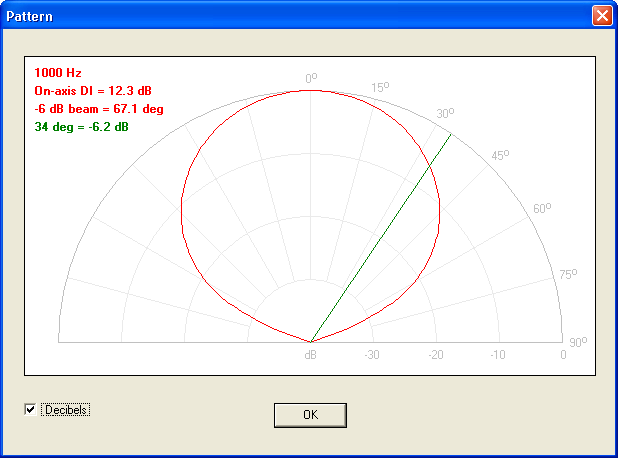
Task: Click the 60° angle label
Action: click(x=542, y=208)
